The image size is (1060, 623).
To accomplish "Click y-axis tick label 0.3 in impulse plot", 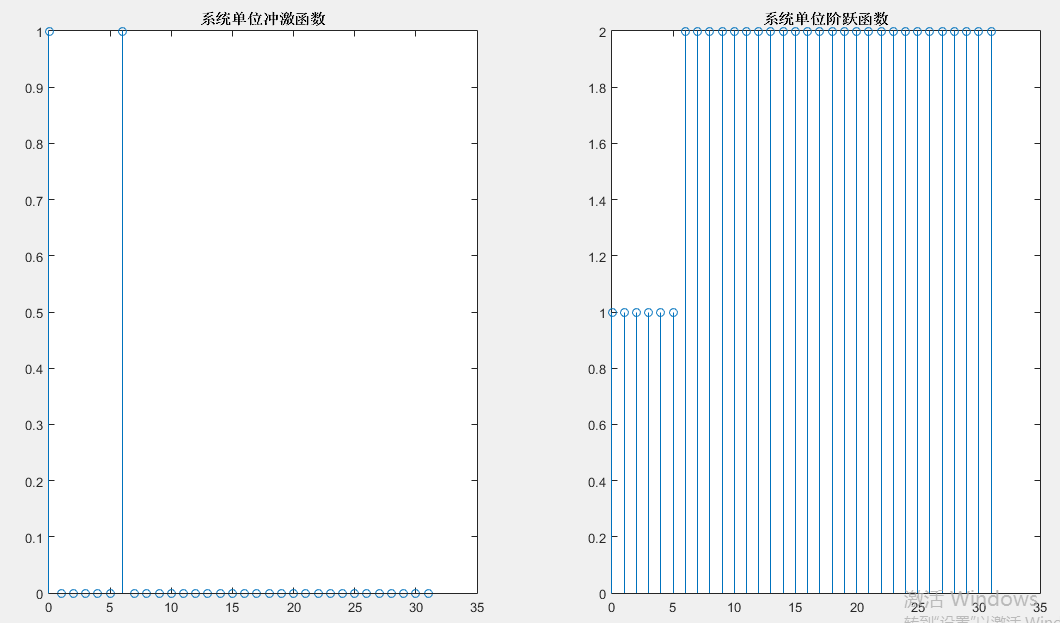I will 34,426.
